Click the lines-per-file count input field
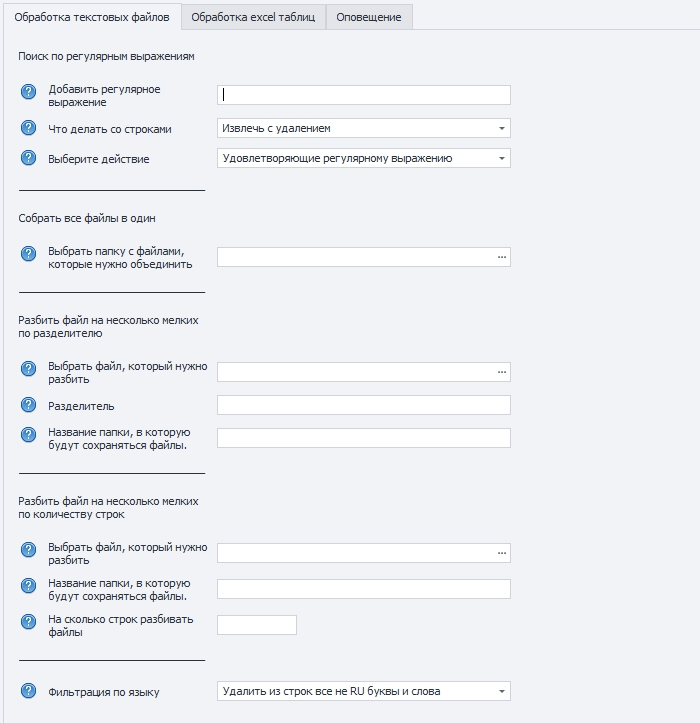Screen dimensions: 700x723 (257, 625)
